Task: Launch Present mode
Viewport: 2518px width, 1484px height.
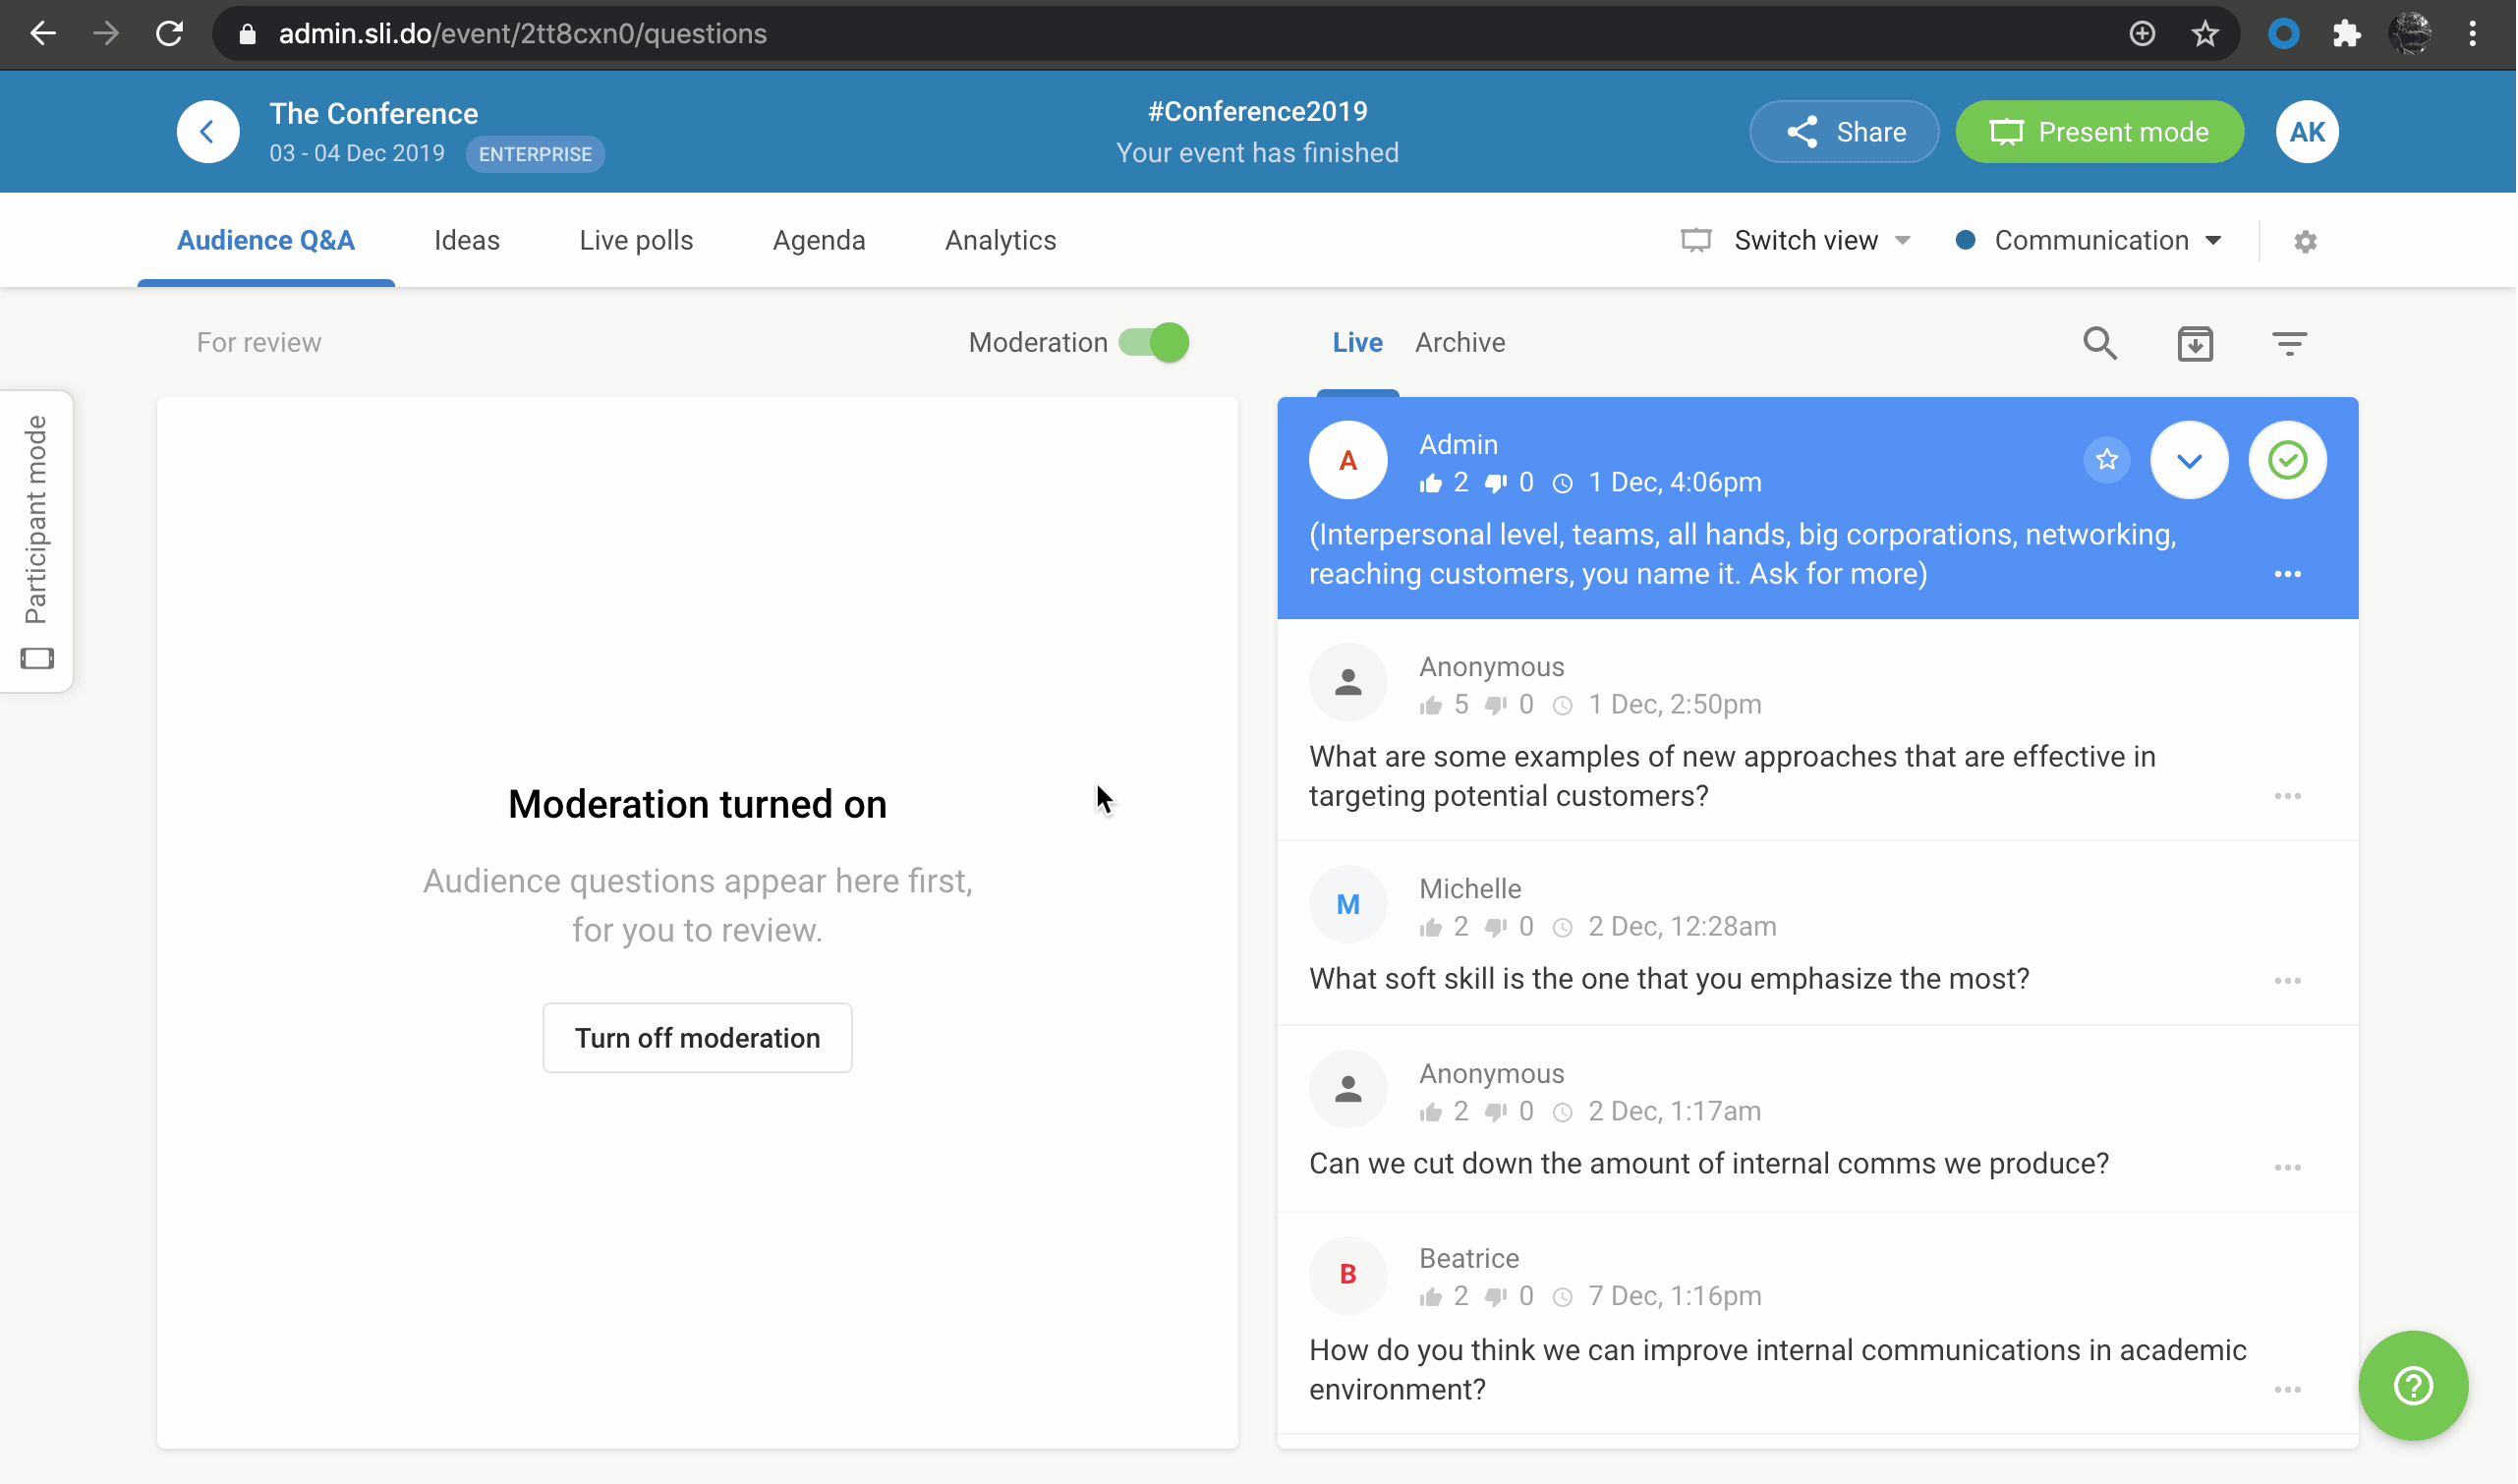Action: point(2100,132)
